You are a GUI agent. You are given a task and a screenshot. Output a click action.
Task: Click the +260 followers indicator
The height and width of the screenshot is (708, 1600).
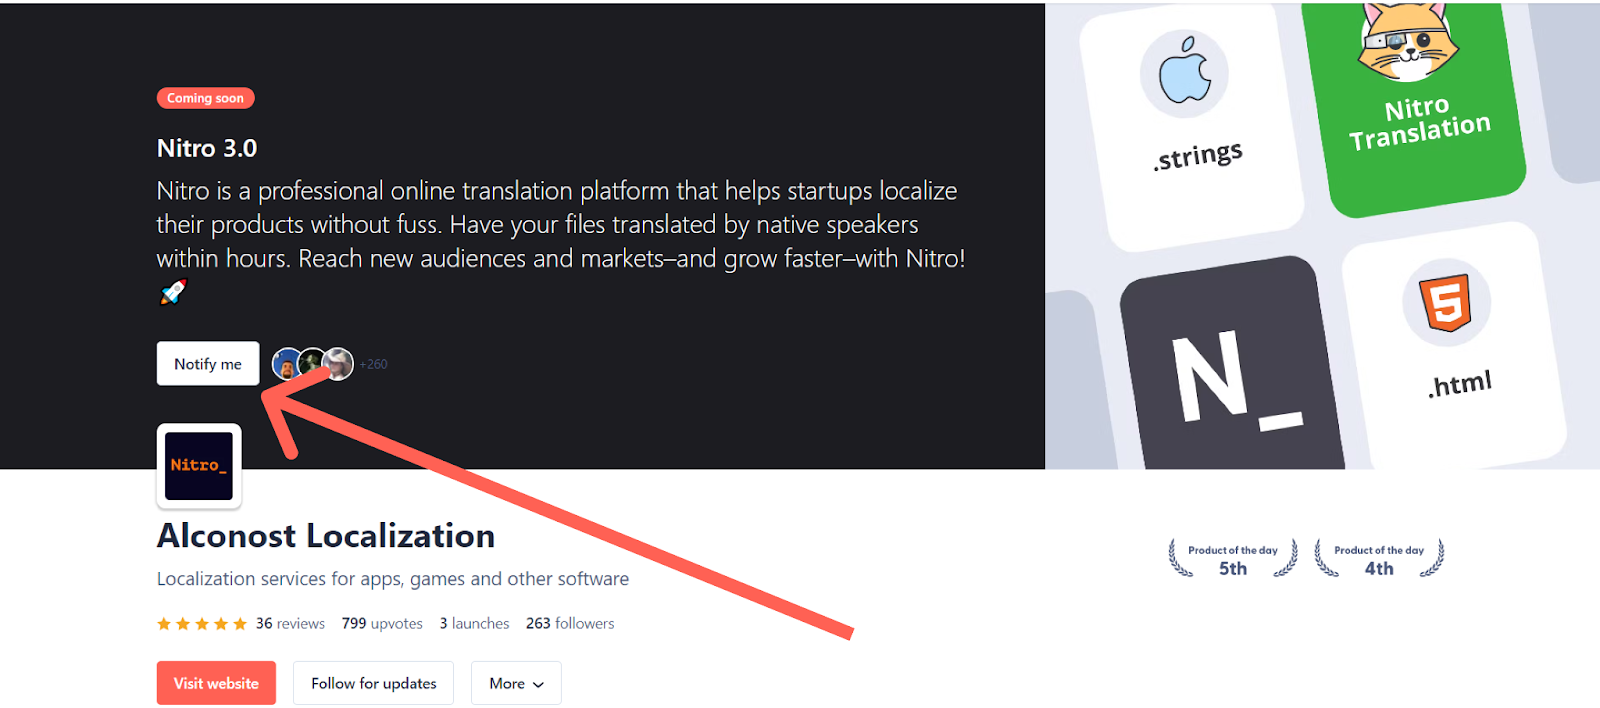pyautogui.click(x=372, y=364)
